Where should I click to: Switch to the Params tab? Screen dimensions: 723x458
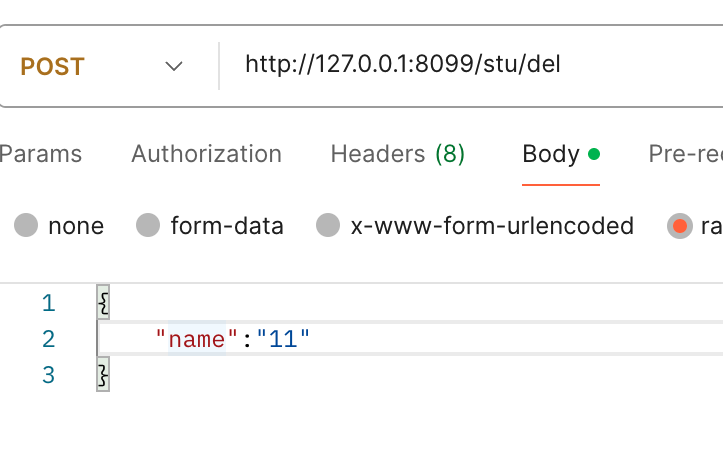[41, 154]
